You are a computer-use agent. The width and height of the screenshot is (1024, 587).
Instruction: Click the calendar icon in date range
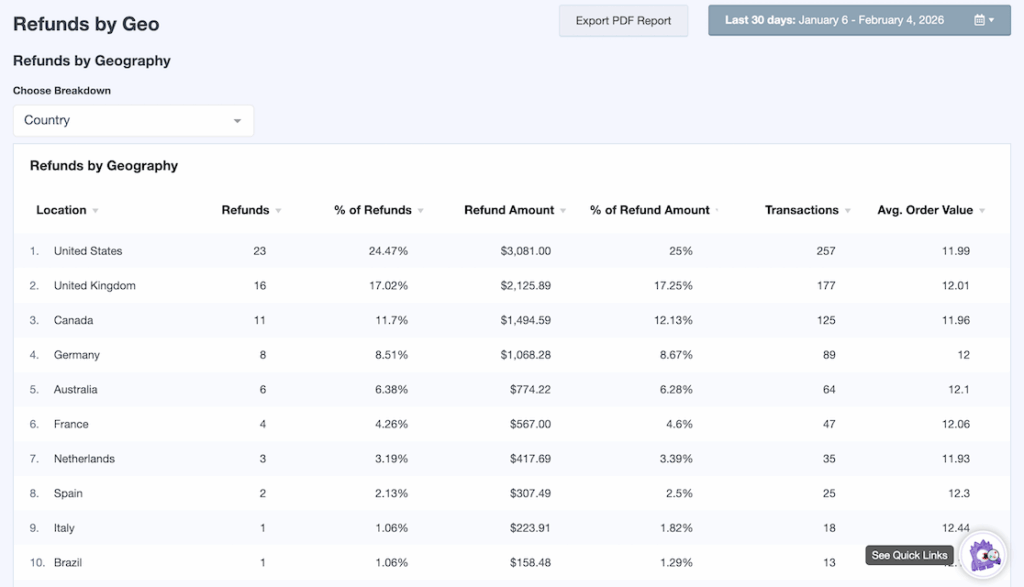pyautogui.click(x=980, y=20)
